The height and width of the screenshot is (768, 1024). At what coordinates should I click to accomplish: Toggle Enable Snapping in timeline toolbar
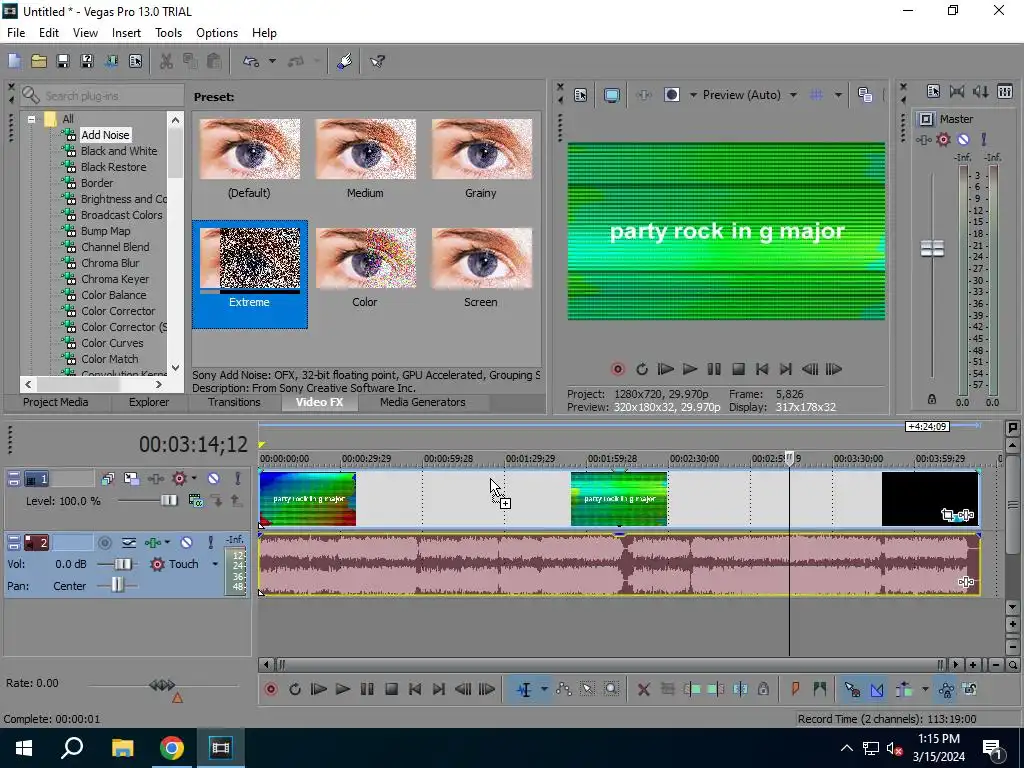tap(852, 689)
